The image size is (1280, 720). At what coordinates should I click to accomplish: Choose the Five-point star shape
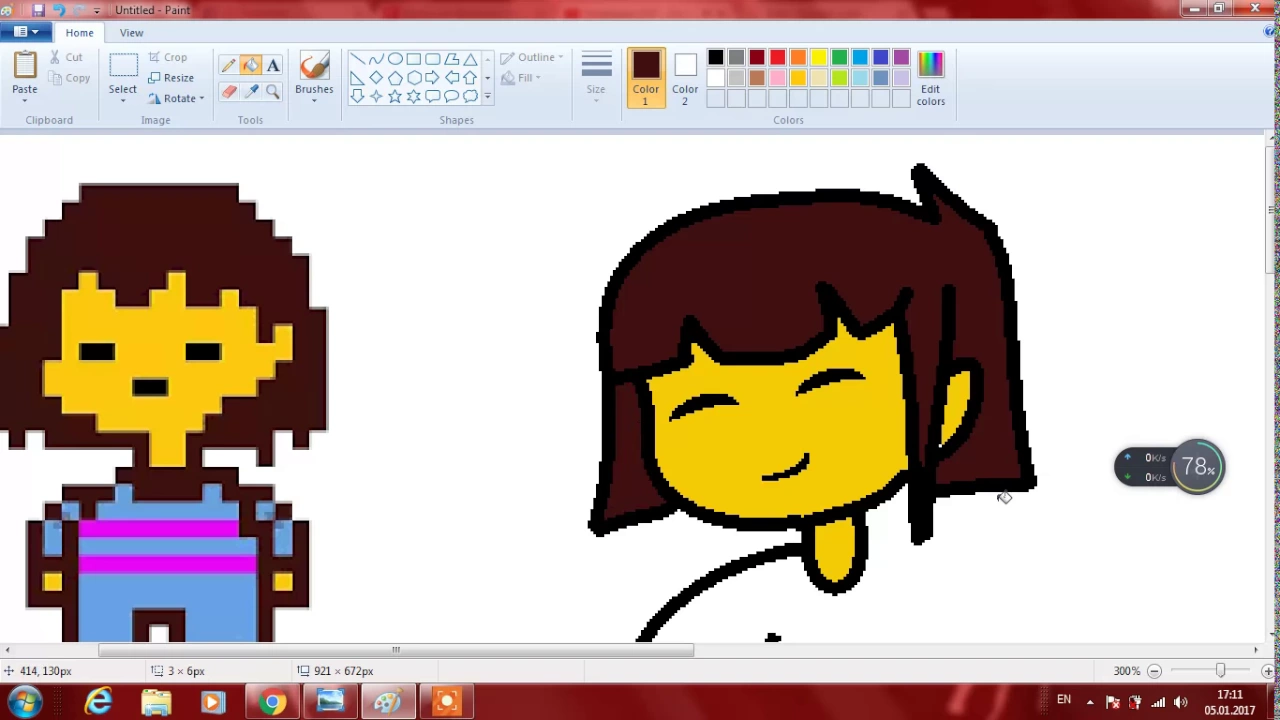pyautogui.click(x=395, y=97)
